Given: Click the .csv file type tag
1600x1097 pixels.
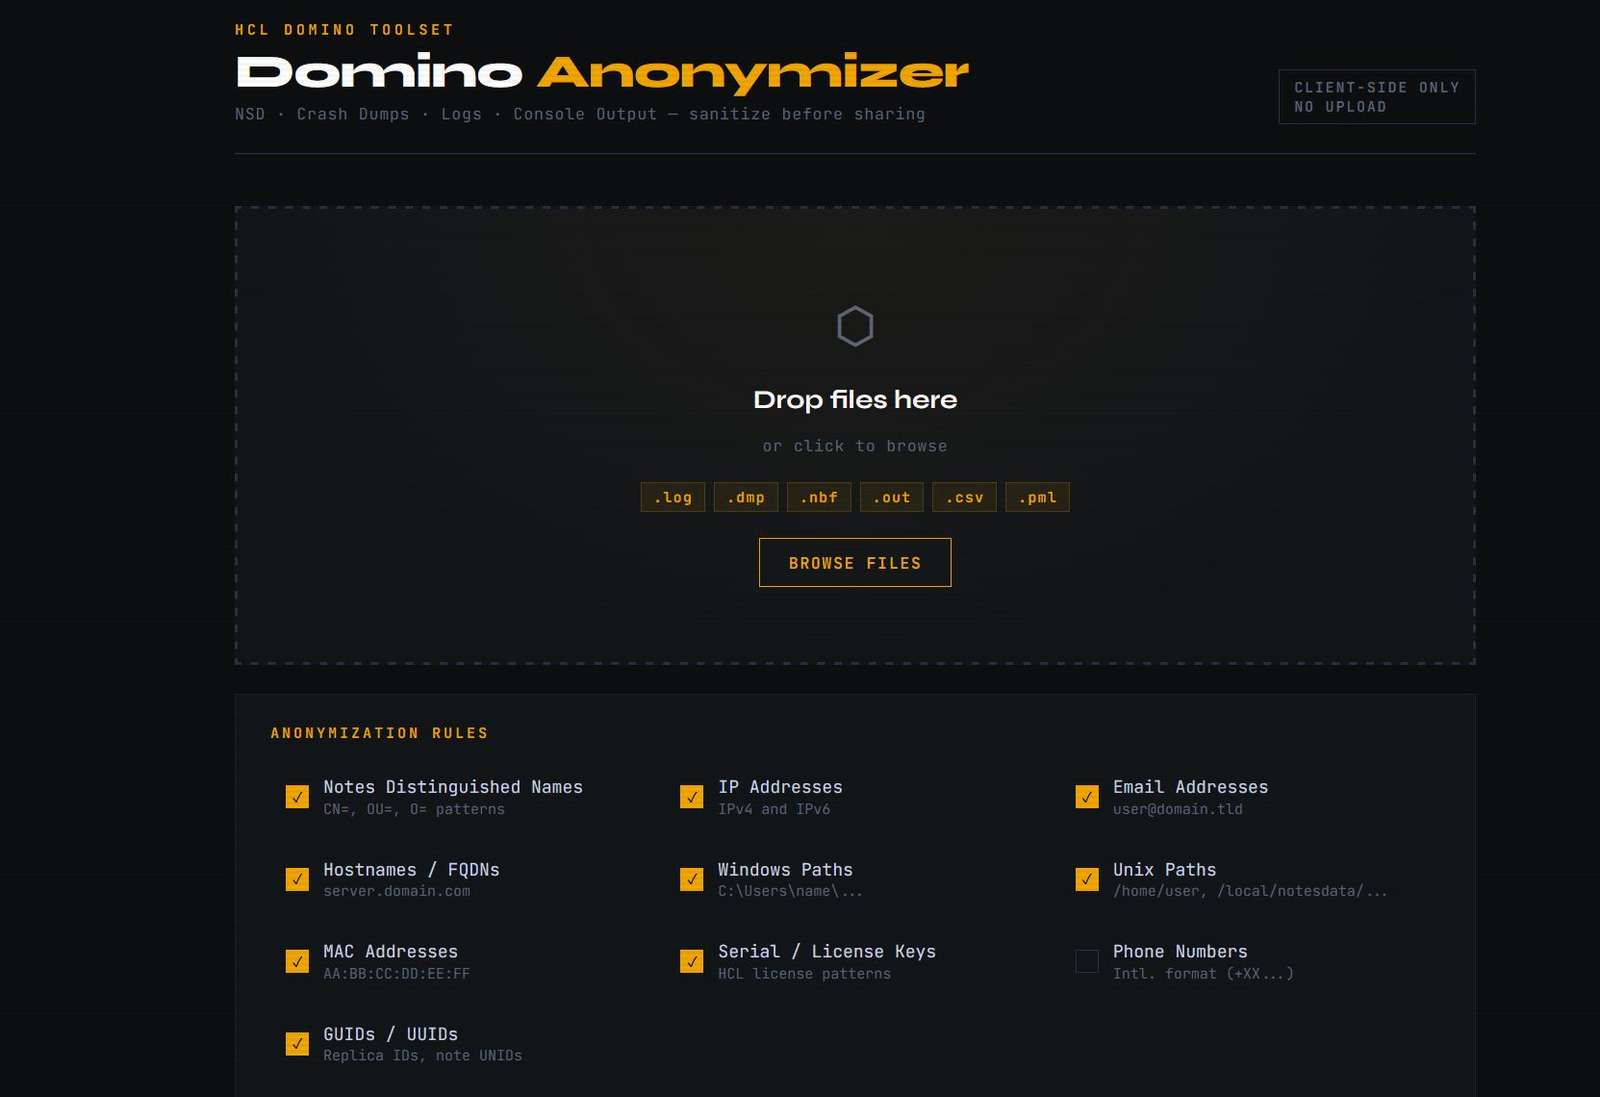Looking at the screenshot, I should [x=965, y=497].
